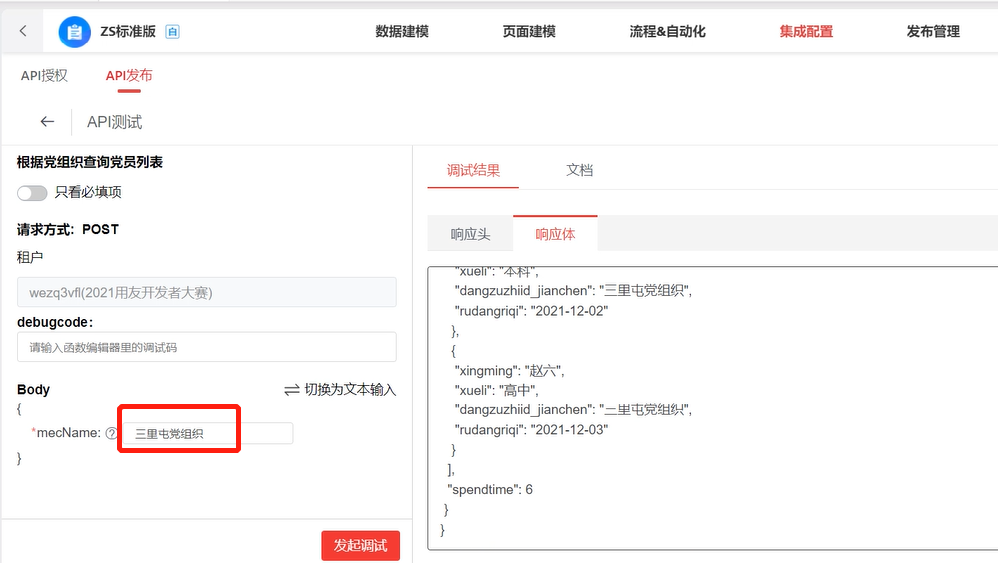Click the debugcode input field
Image resolution: width=998 pixels, height=563 pixels.
pos(207,347)
